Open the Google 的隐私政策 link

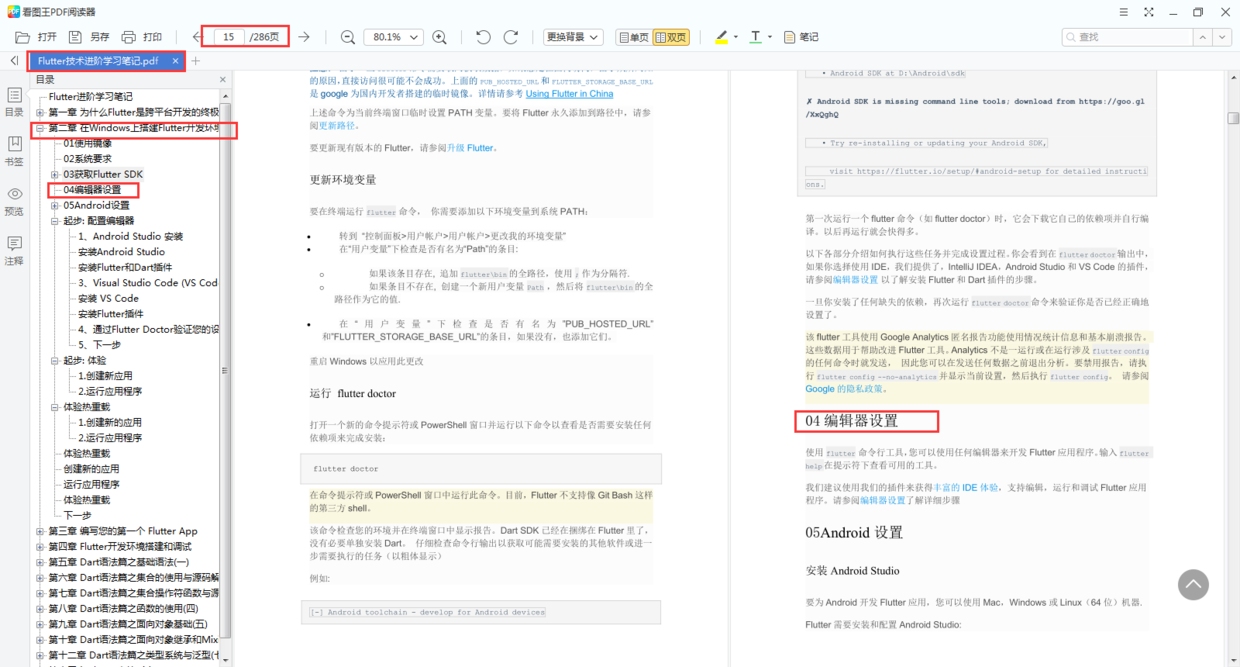(x=844, y=389)
